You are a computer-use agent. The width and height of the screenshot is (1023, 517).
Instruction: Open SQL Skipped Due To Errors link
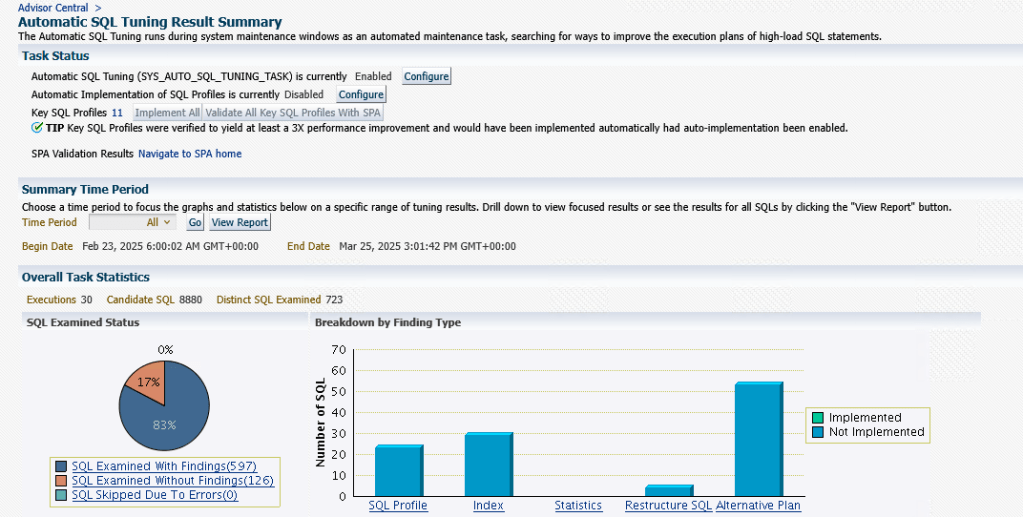(x=154, y=494)
